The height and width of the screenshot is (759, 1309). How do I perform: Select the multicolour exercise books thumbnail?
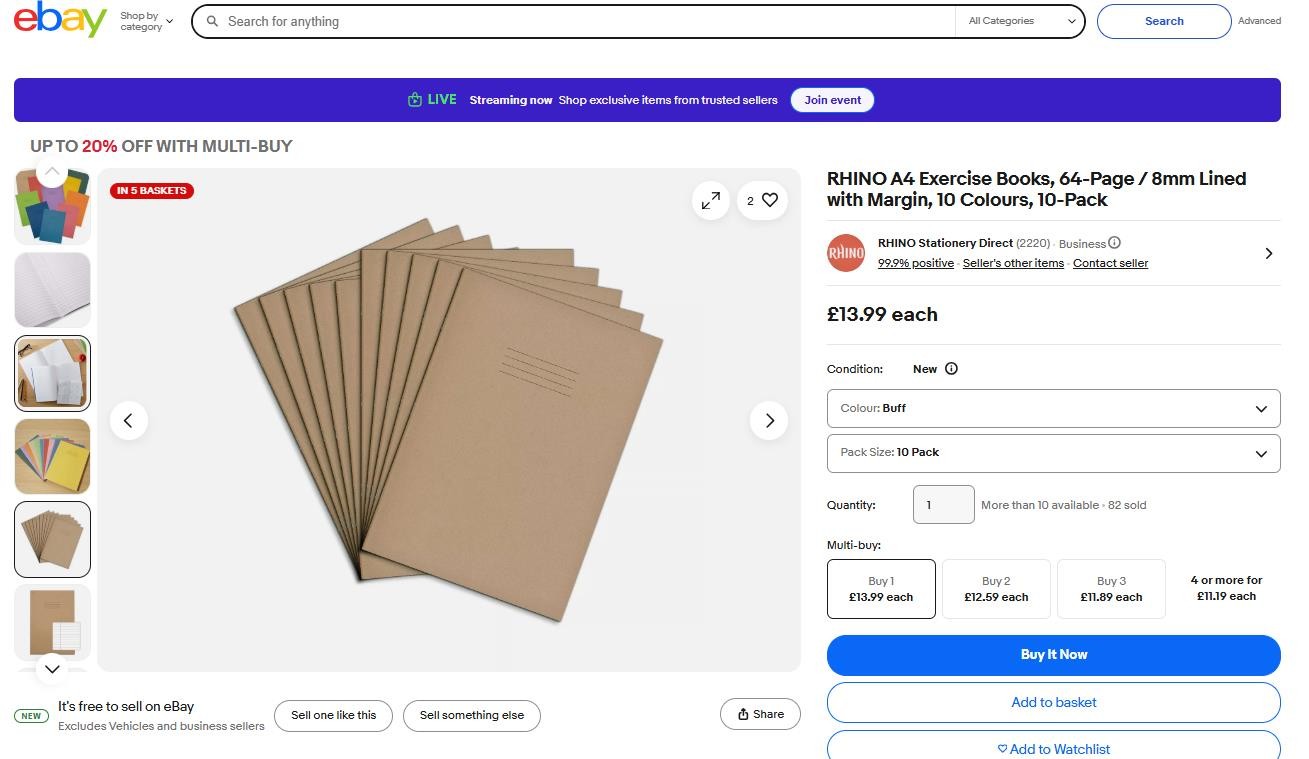point(53,206)
